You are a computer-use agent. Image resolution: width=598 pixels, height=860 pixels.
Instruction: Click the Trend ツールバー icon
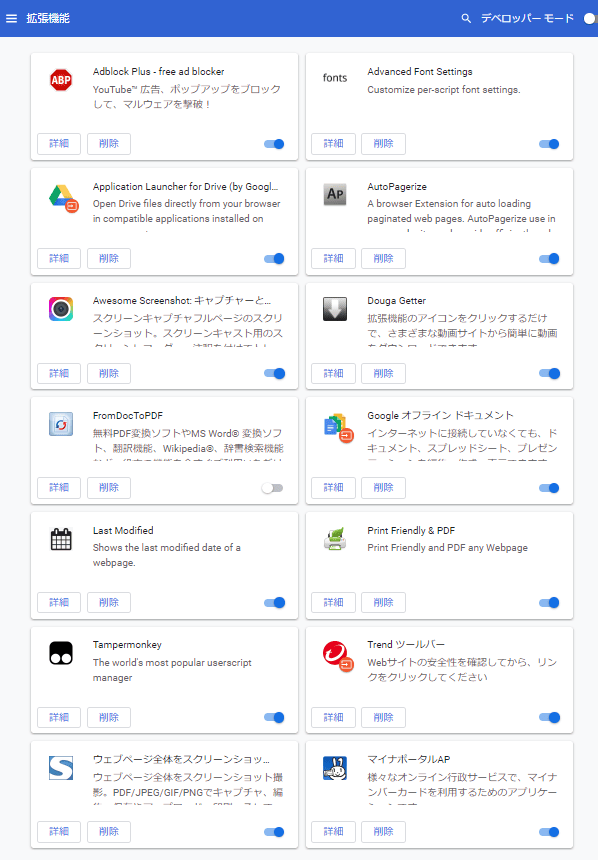[x=339, y=657]
